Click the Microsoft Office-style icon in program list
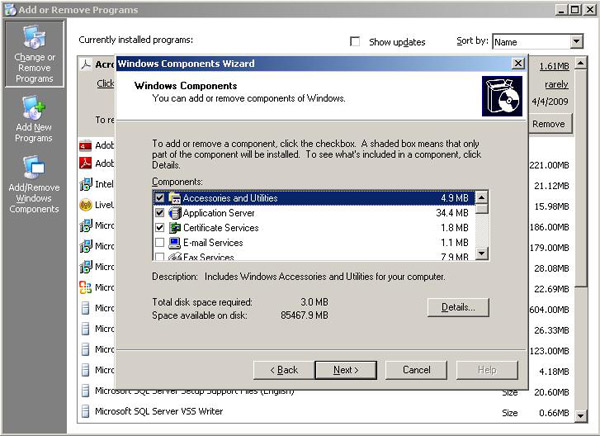 coord(86,287)
